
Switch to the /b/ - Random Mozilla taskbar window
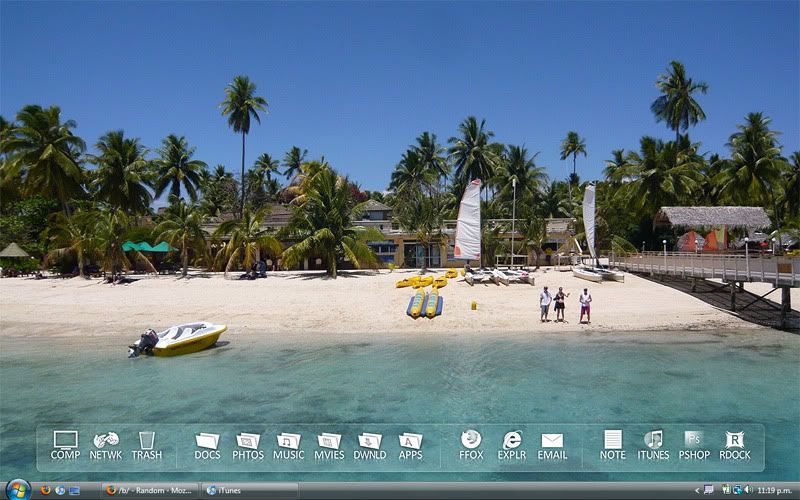[149, 491]
